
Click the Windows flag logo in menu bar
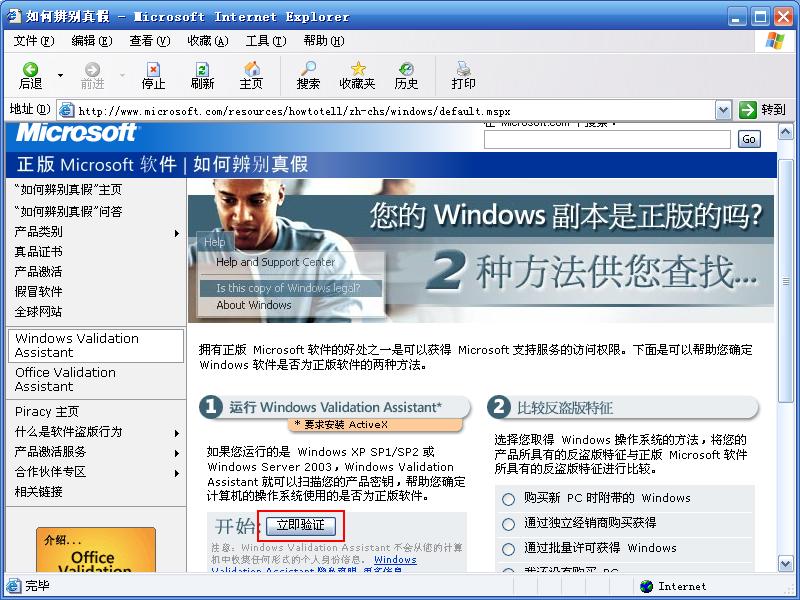[x=774, y=41]
